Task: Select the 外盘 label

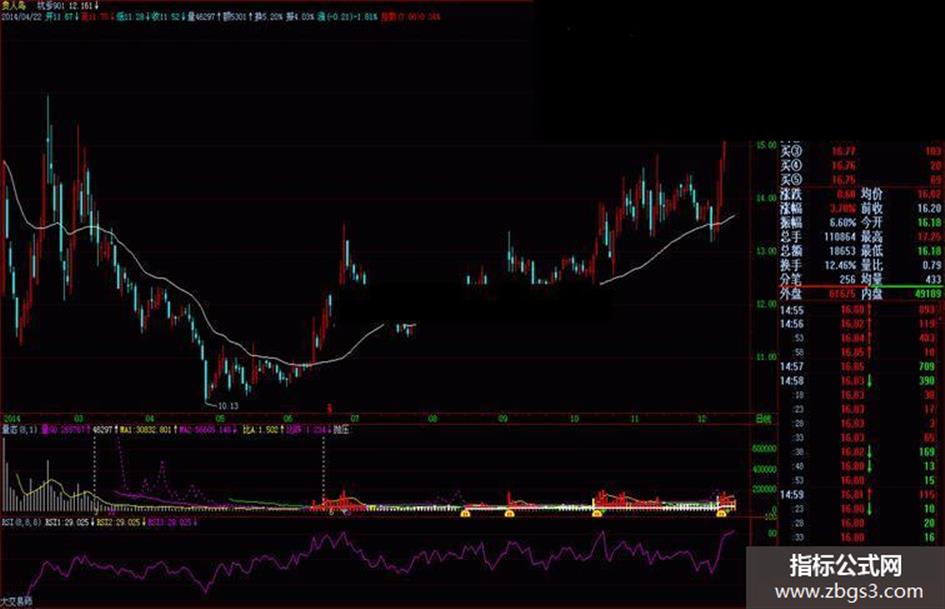Action: [x=791, y=294]
